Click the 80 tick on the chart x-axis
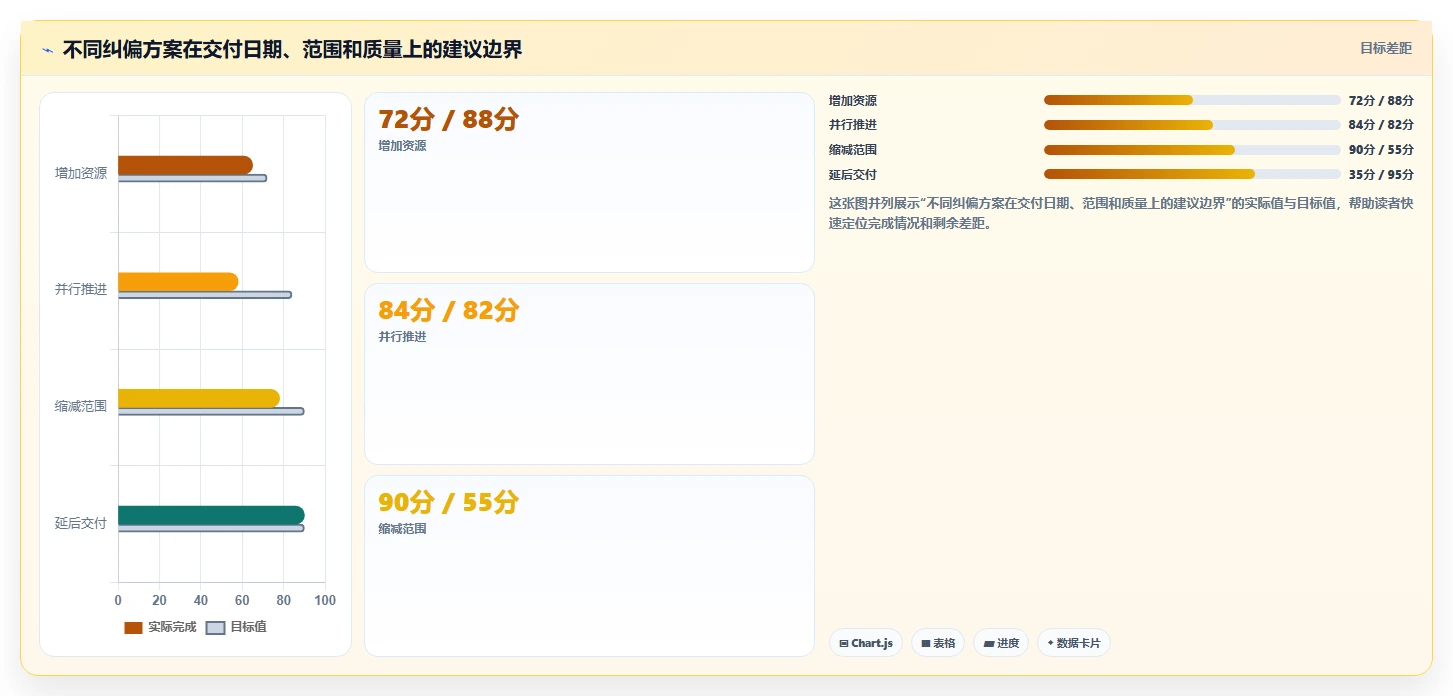1453x696 pixels. [284, 600]
